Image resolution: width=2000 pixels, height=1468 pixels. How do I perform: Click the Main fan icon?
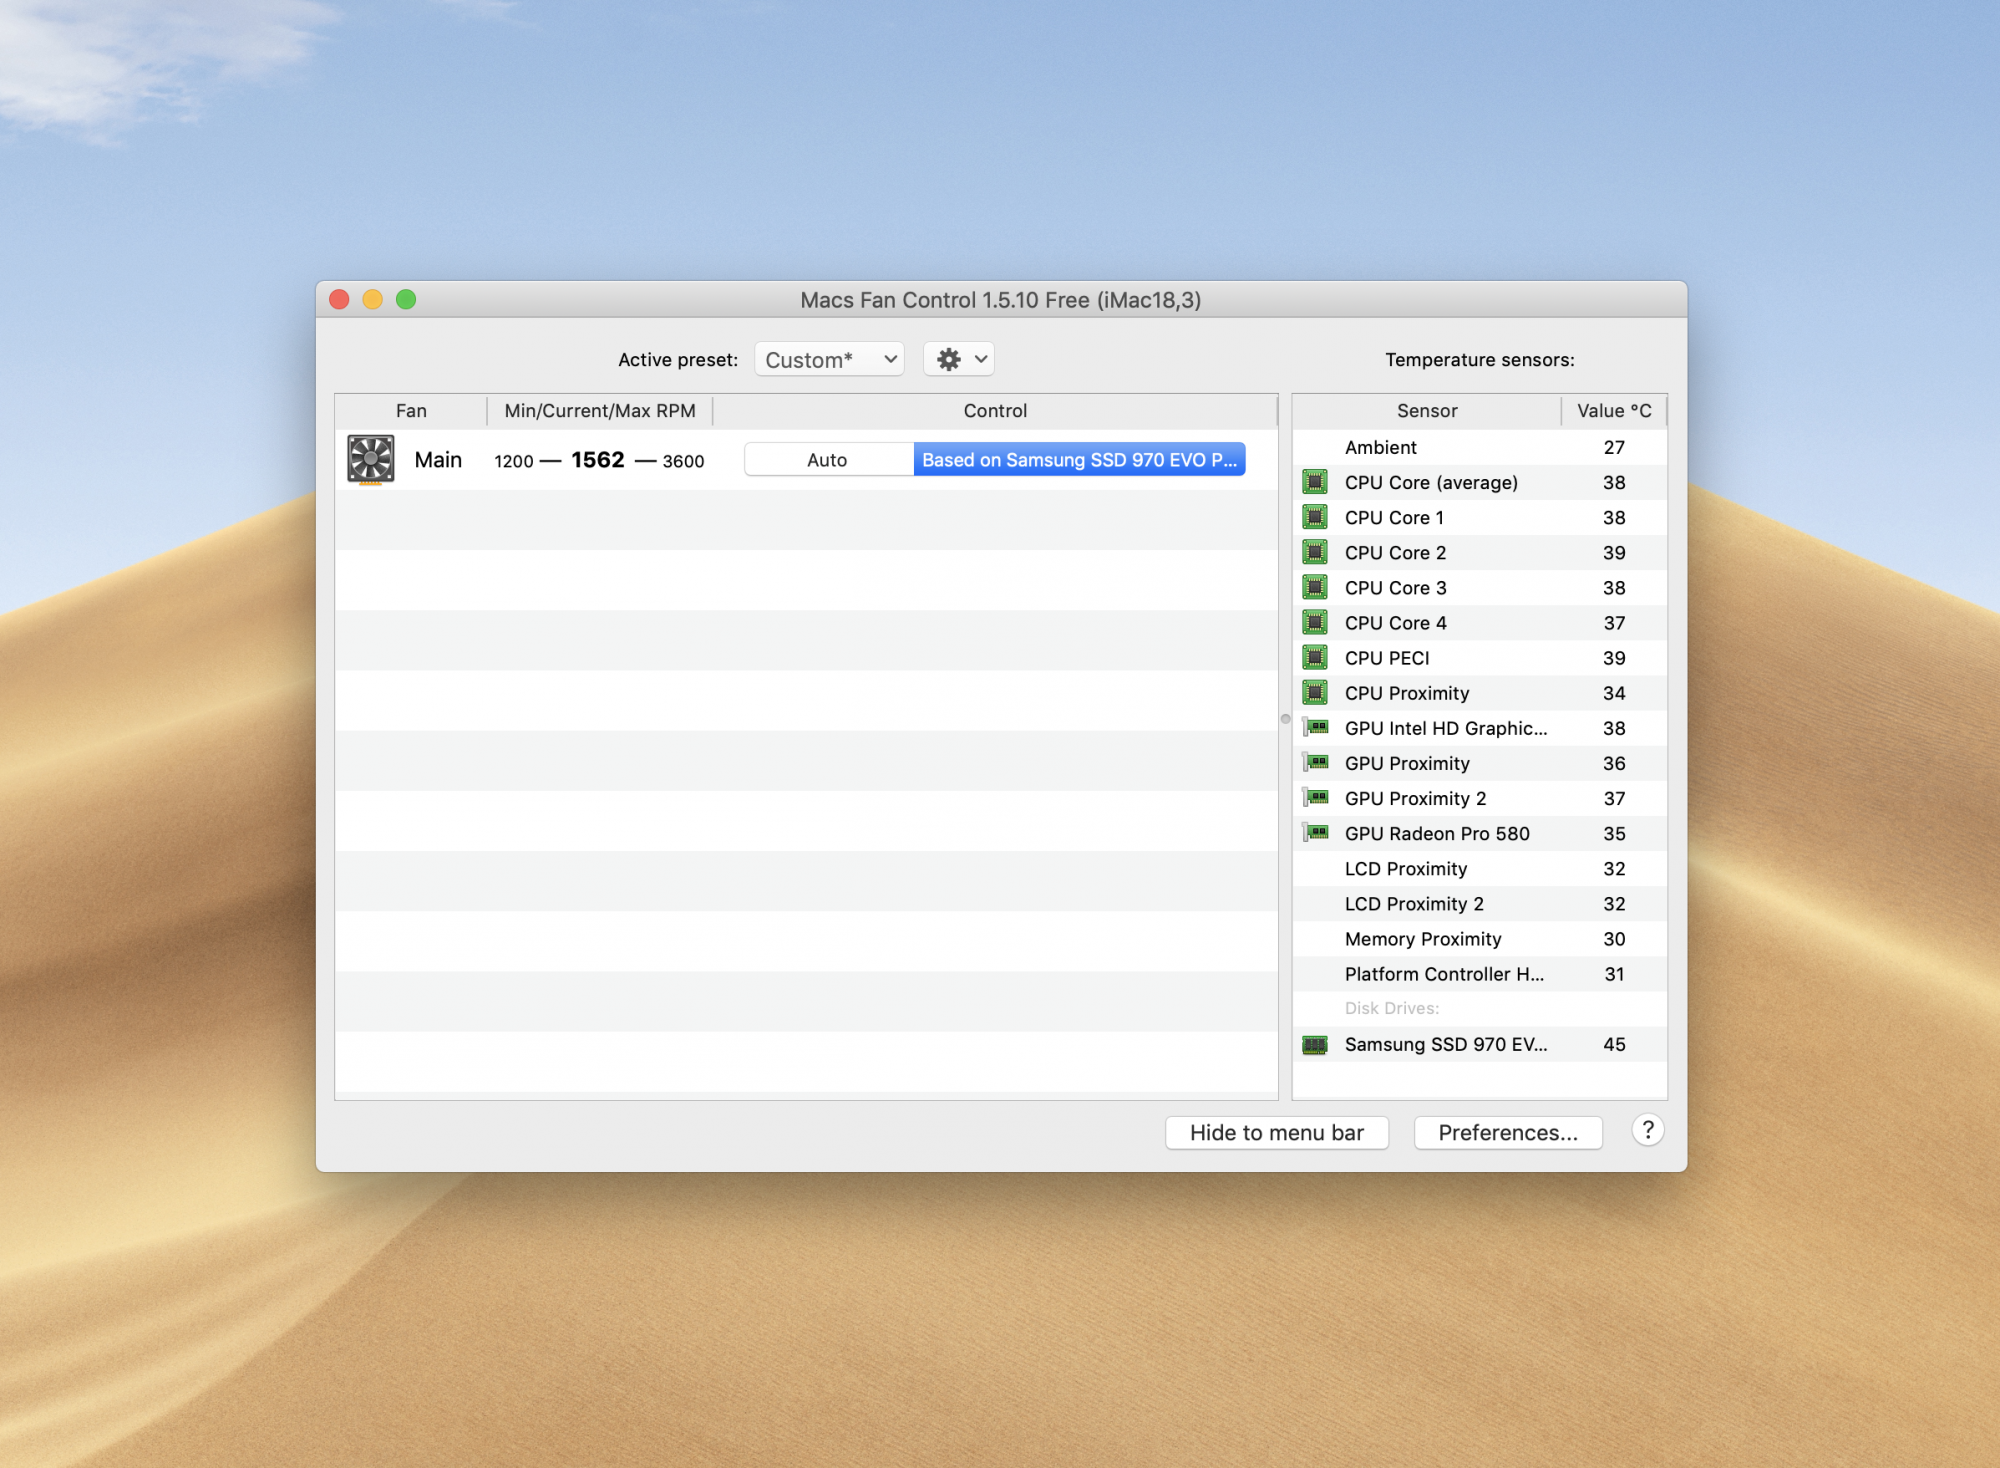[x=371, y=460]
